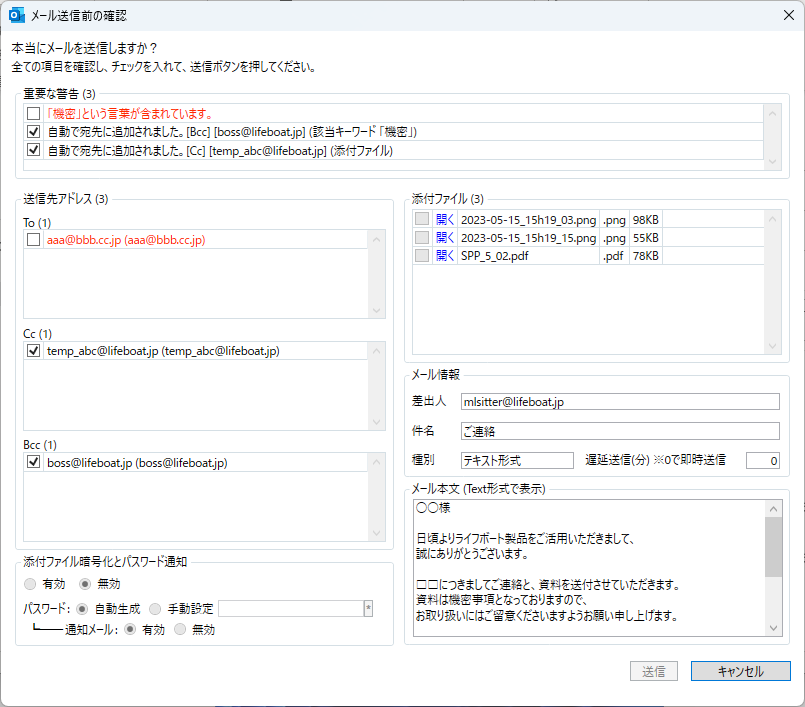Click the delayed send minutes field
Viewport: 805px width, 707px height.
click(761, 460)
